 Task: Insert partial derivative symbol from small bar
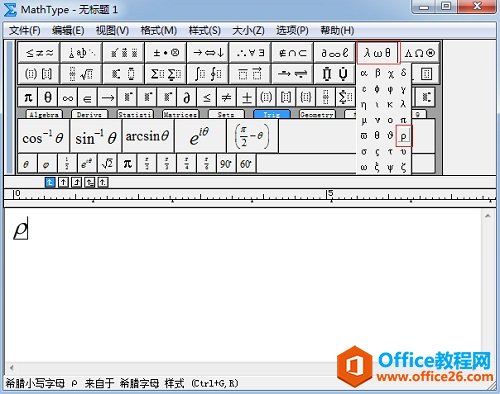tap(187, 98)
